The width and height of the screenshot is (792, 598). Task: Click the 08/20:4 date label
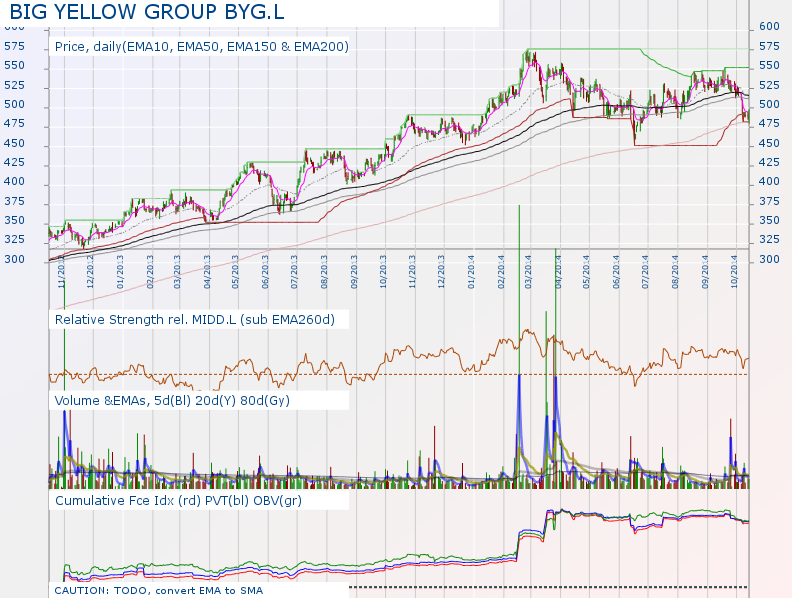tap(675, 272)
